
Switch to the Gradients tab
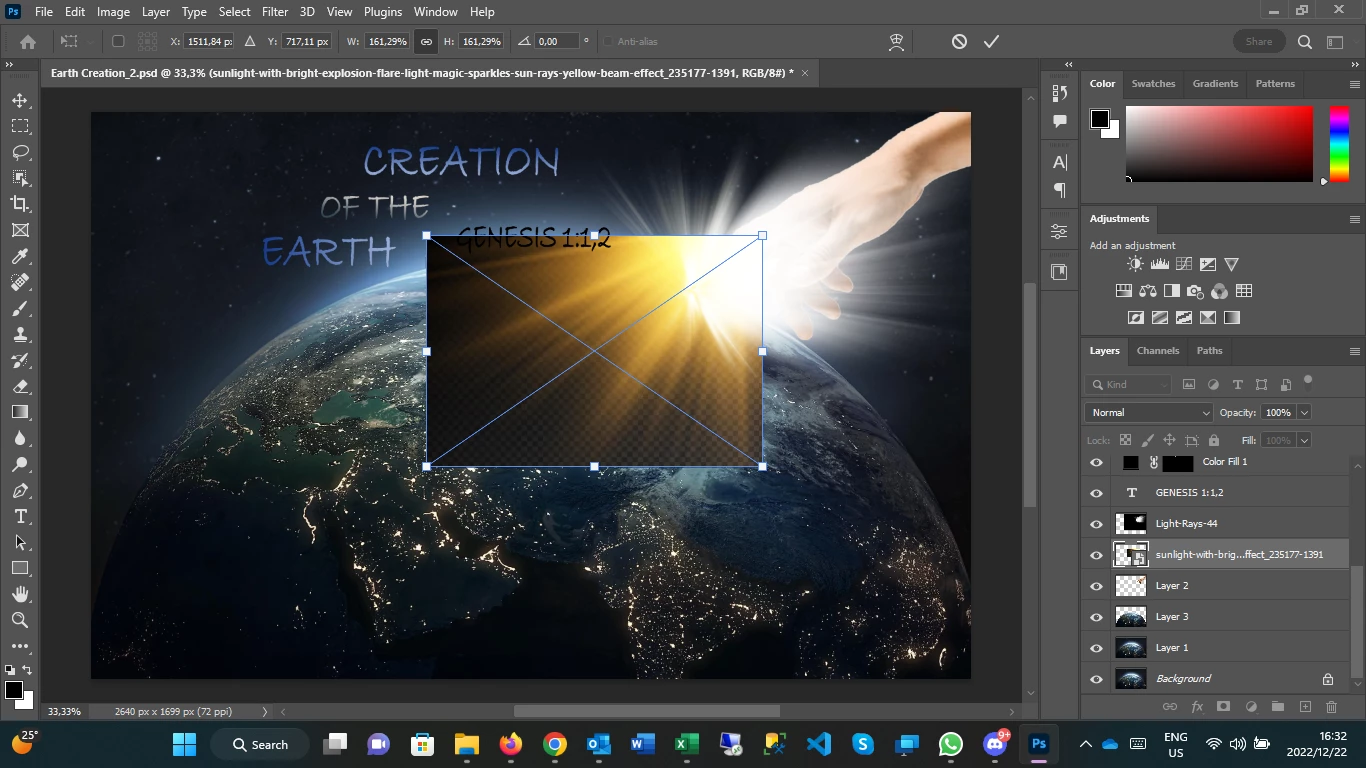(1215, 84)
